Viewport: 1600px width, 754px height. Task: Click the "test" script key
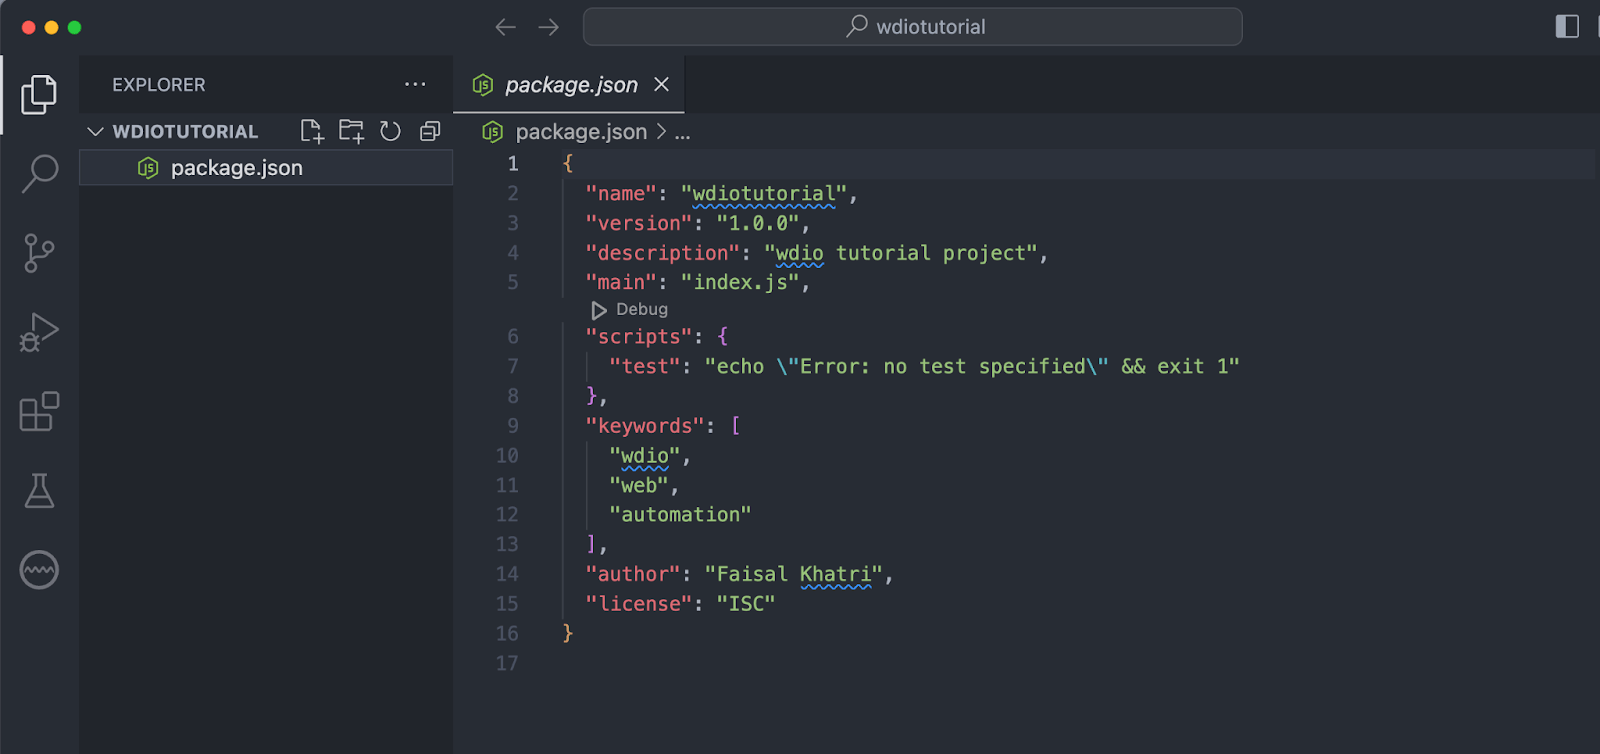pos(645,367)
